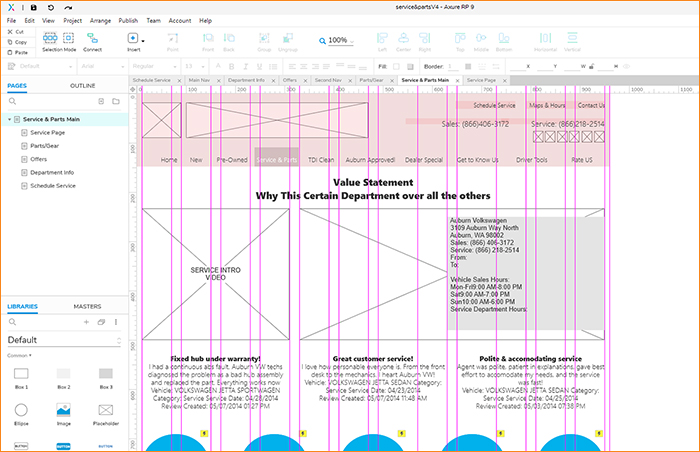Click the Add Page icon in Pages panel
The image size is (700, 452).
pyautogui.click(x=100, y=101)
